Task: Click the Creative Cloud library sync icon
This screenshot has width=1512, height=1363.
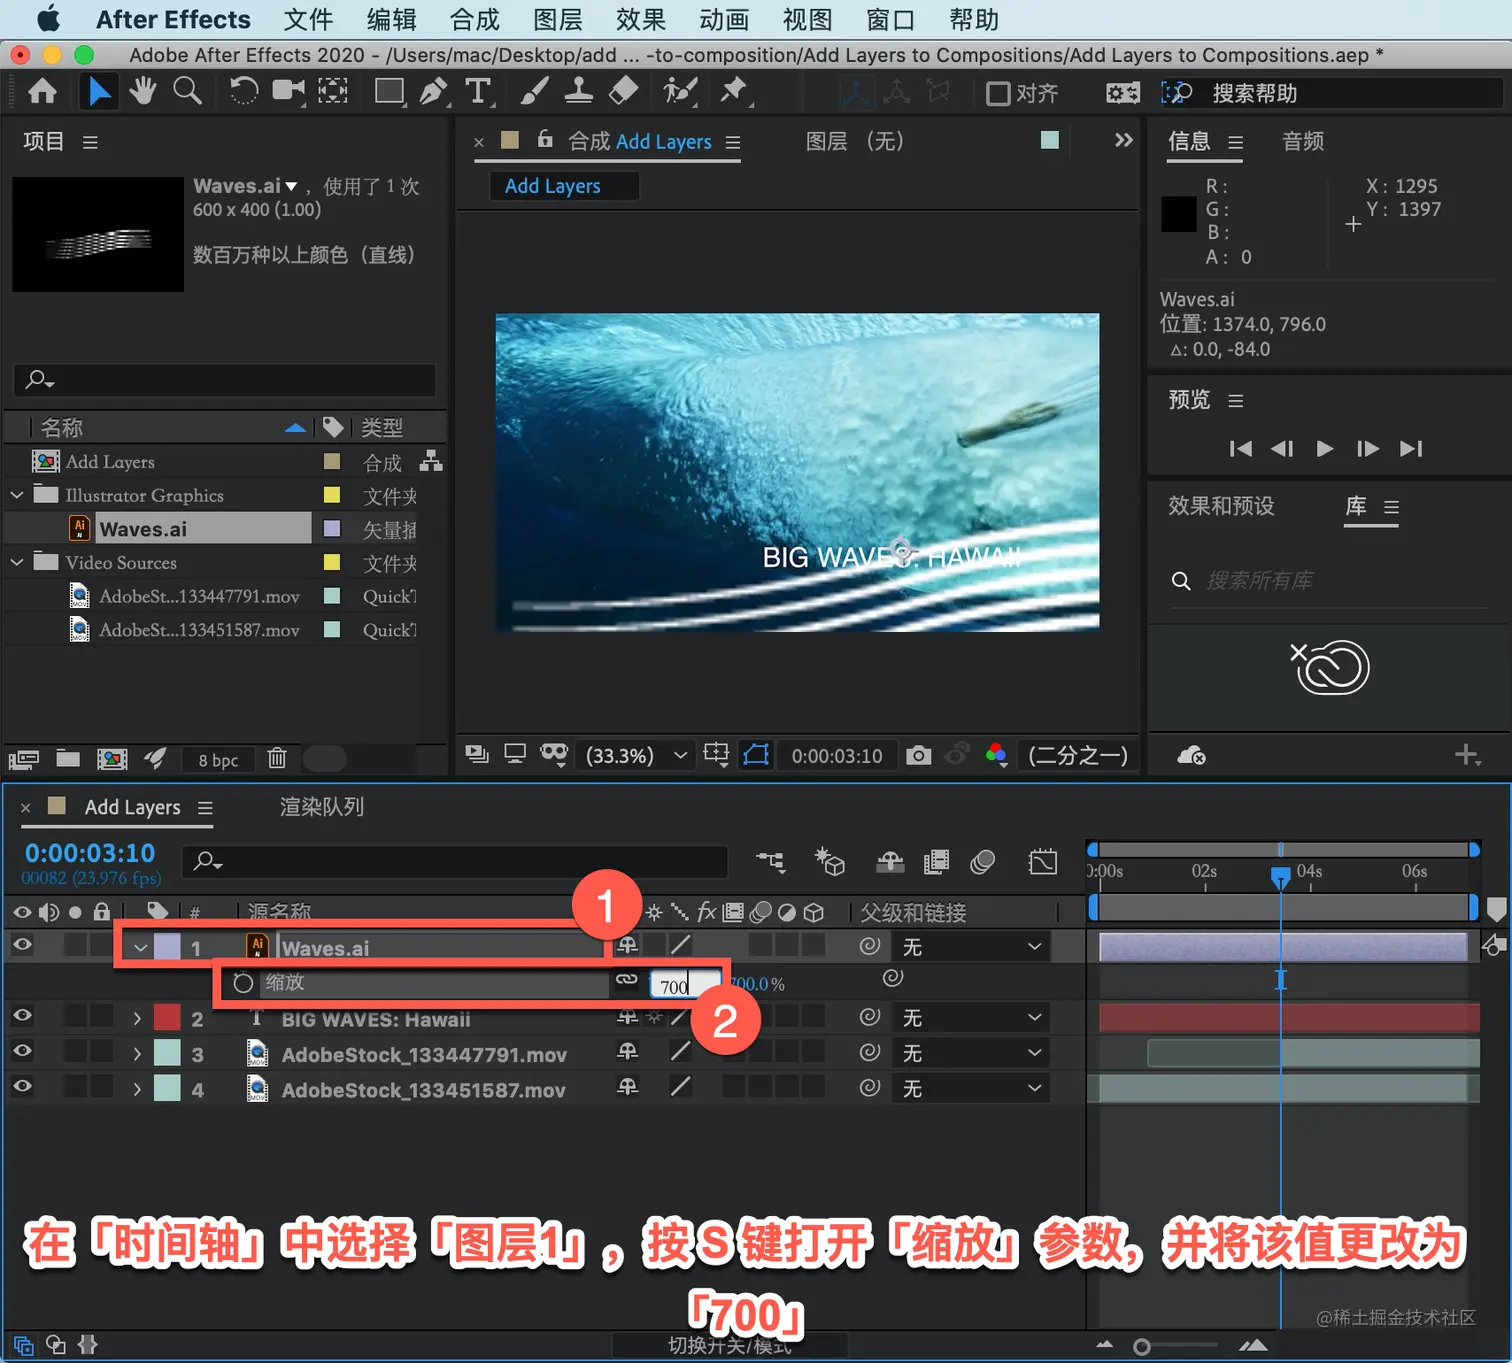Action: point(1191,755)
